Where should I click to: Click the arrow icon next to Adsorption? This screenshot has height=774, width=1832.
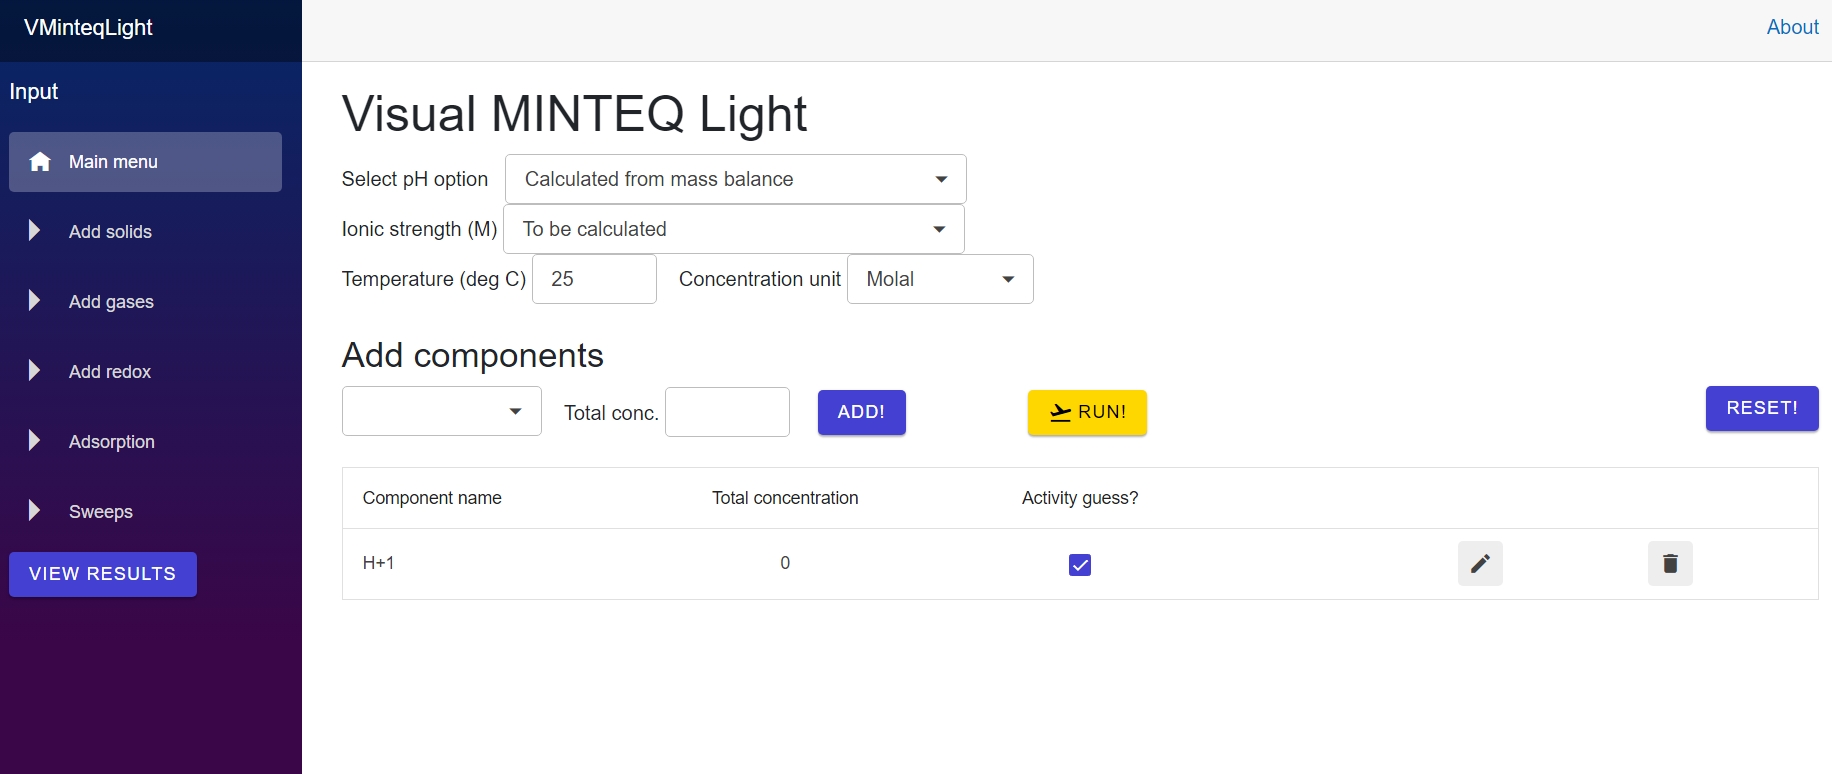(x=35, y=441)
